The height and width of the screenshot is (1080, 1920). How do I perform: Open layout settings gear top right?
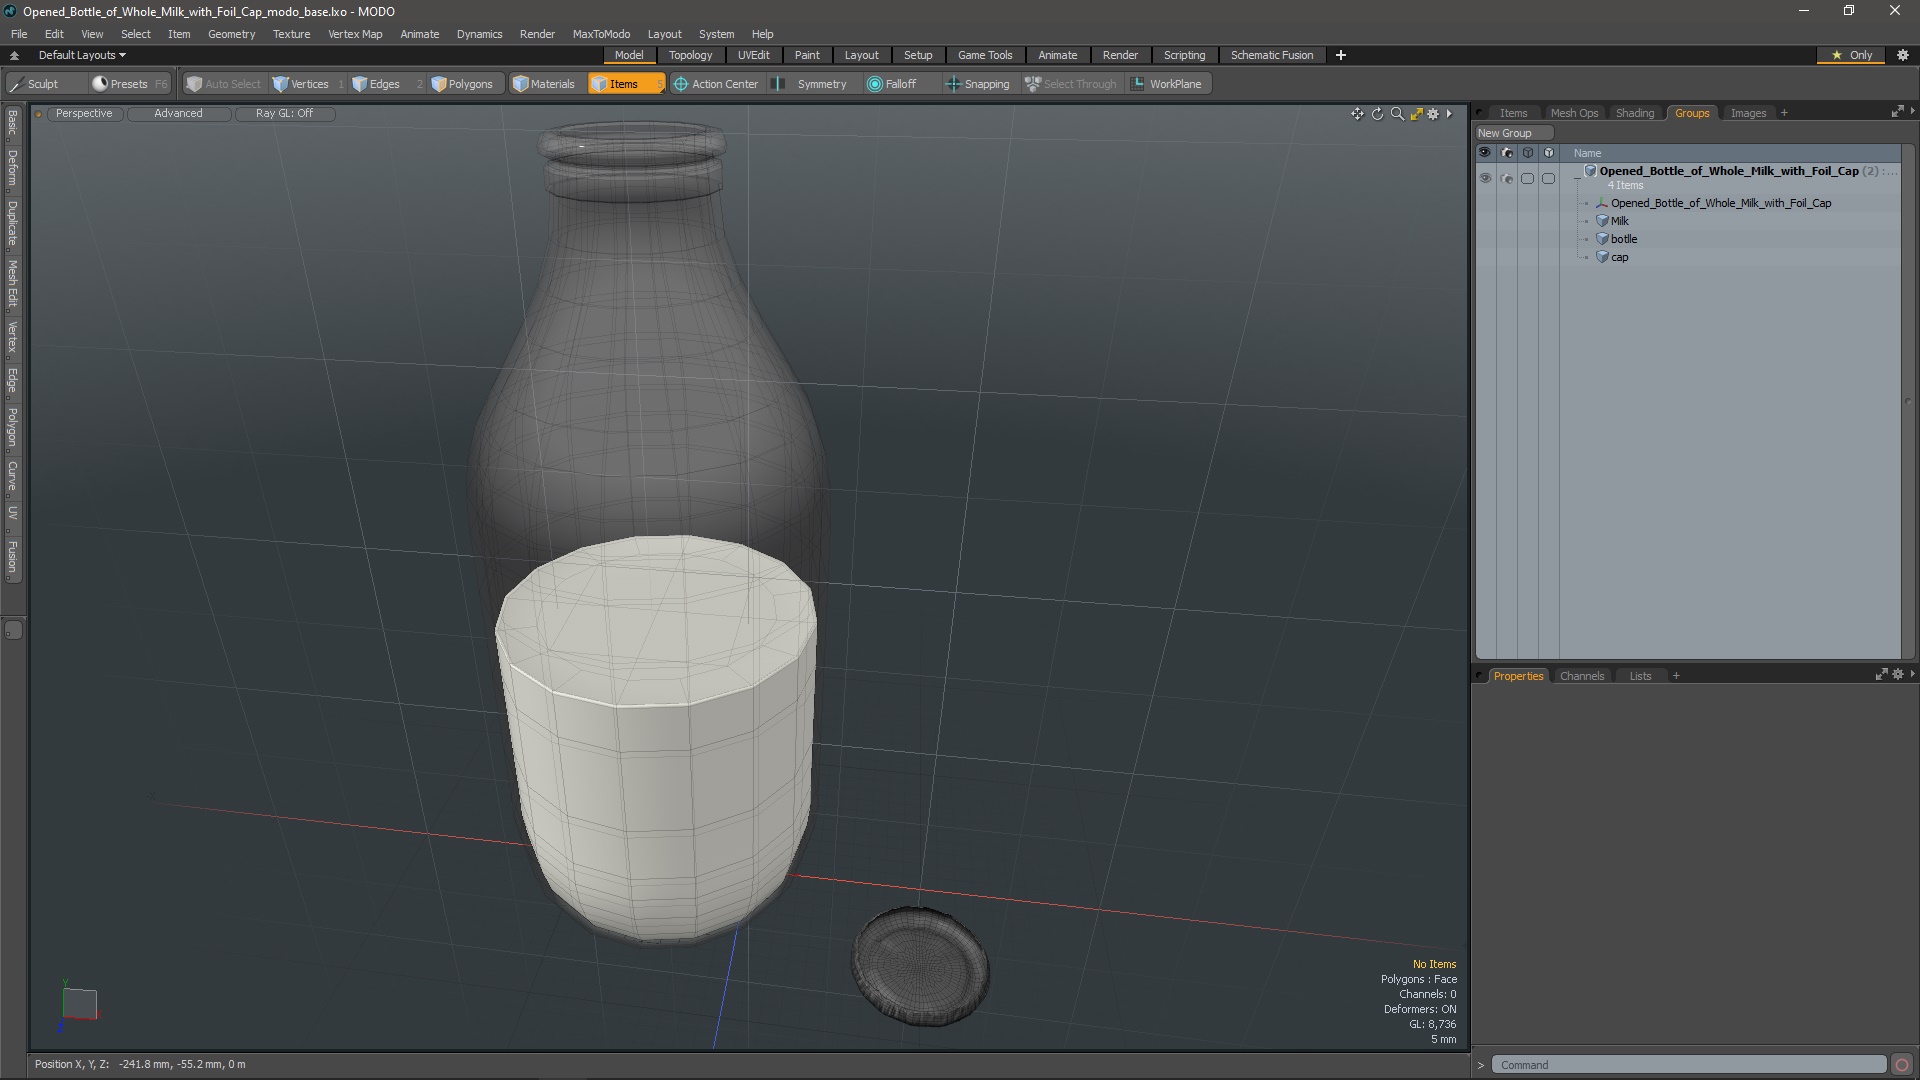pyautogui.click(x=1903, y=55)
